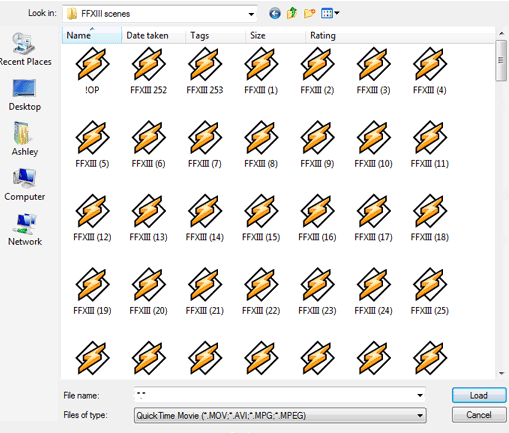Select the FFXIII (12) file
Image resolution: width=509 pixels, height=433 pixels.
(x=92, y=218)
